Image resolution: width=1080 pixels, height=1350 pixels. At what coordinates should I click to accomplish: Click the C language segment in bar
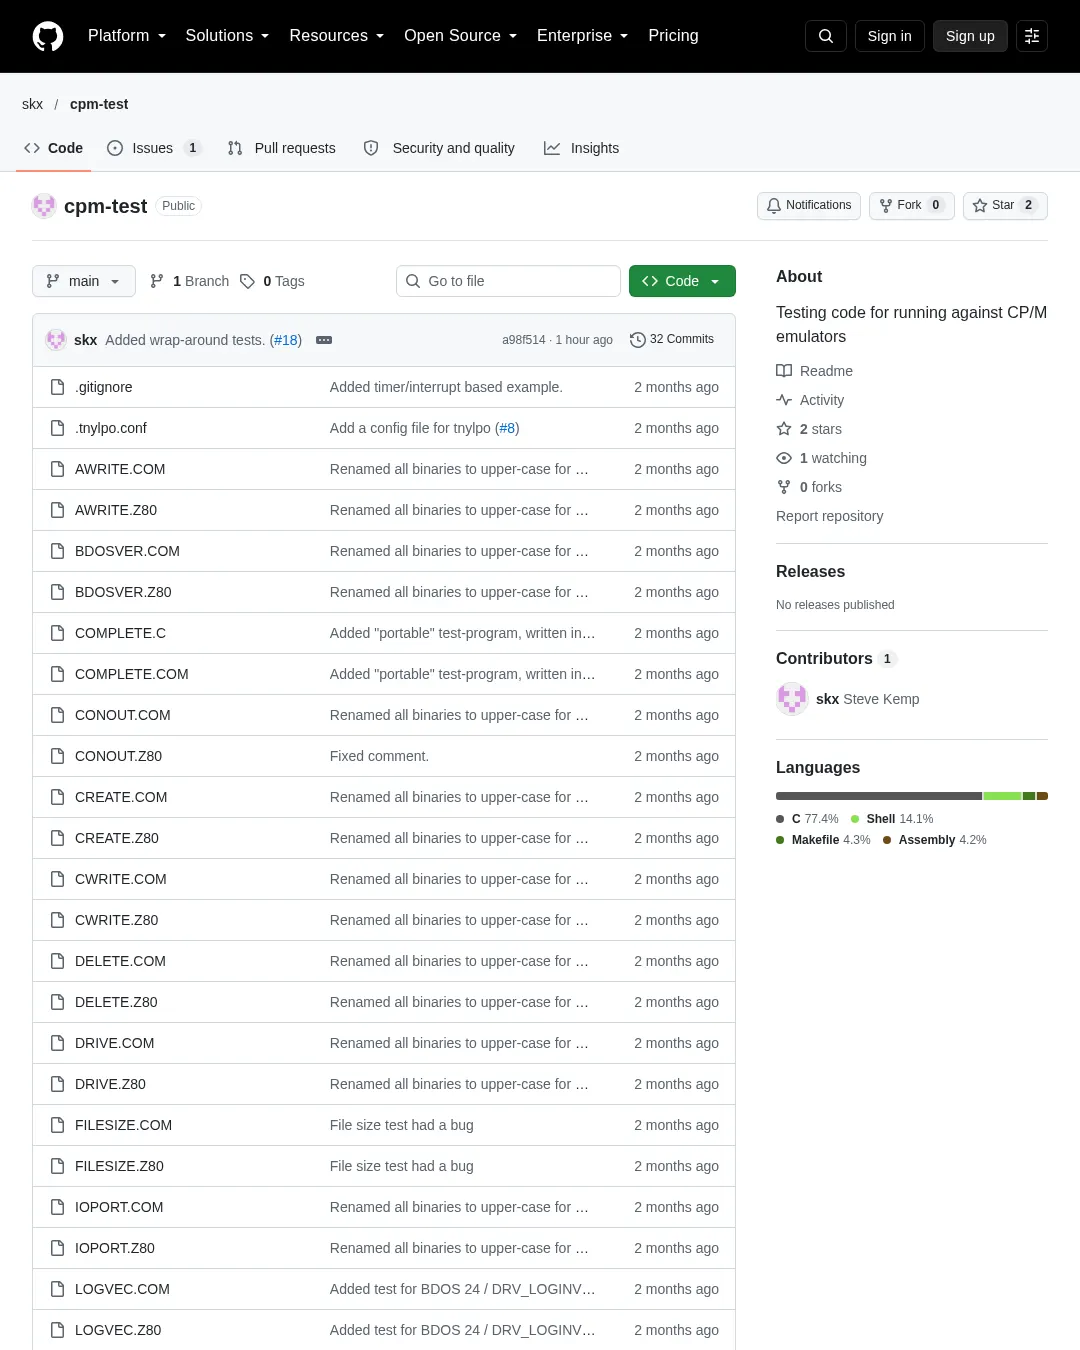tap(879, 796)
